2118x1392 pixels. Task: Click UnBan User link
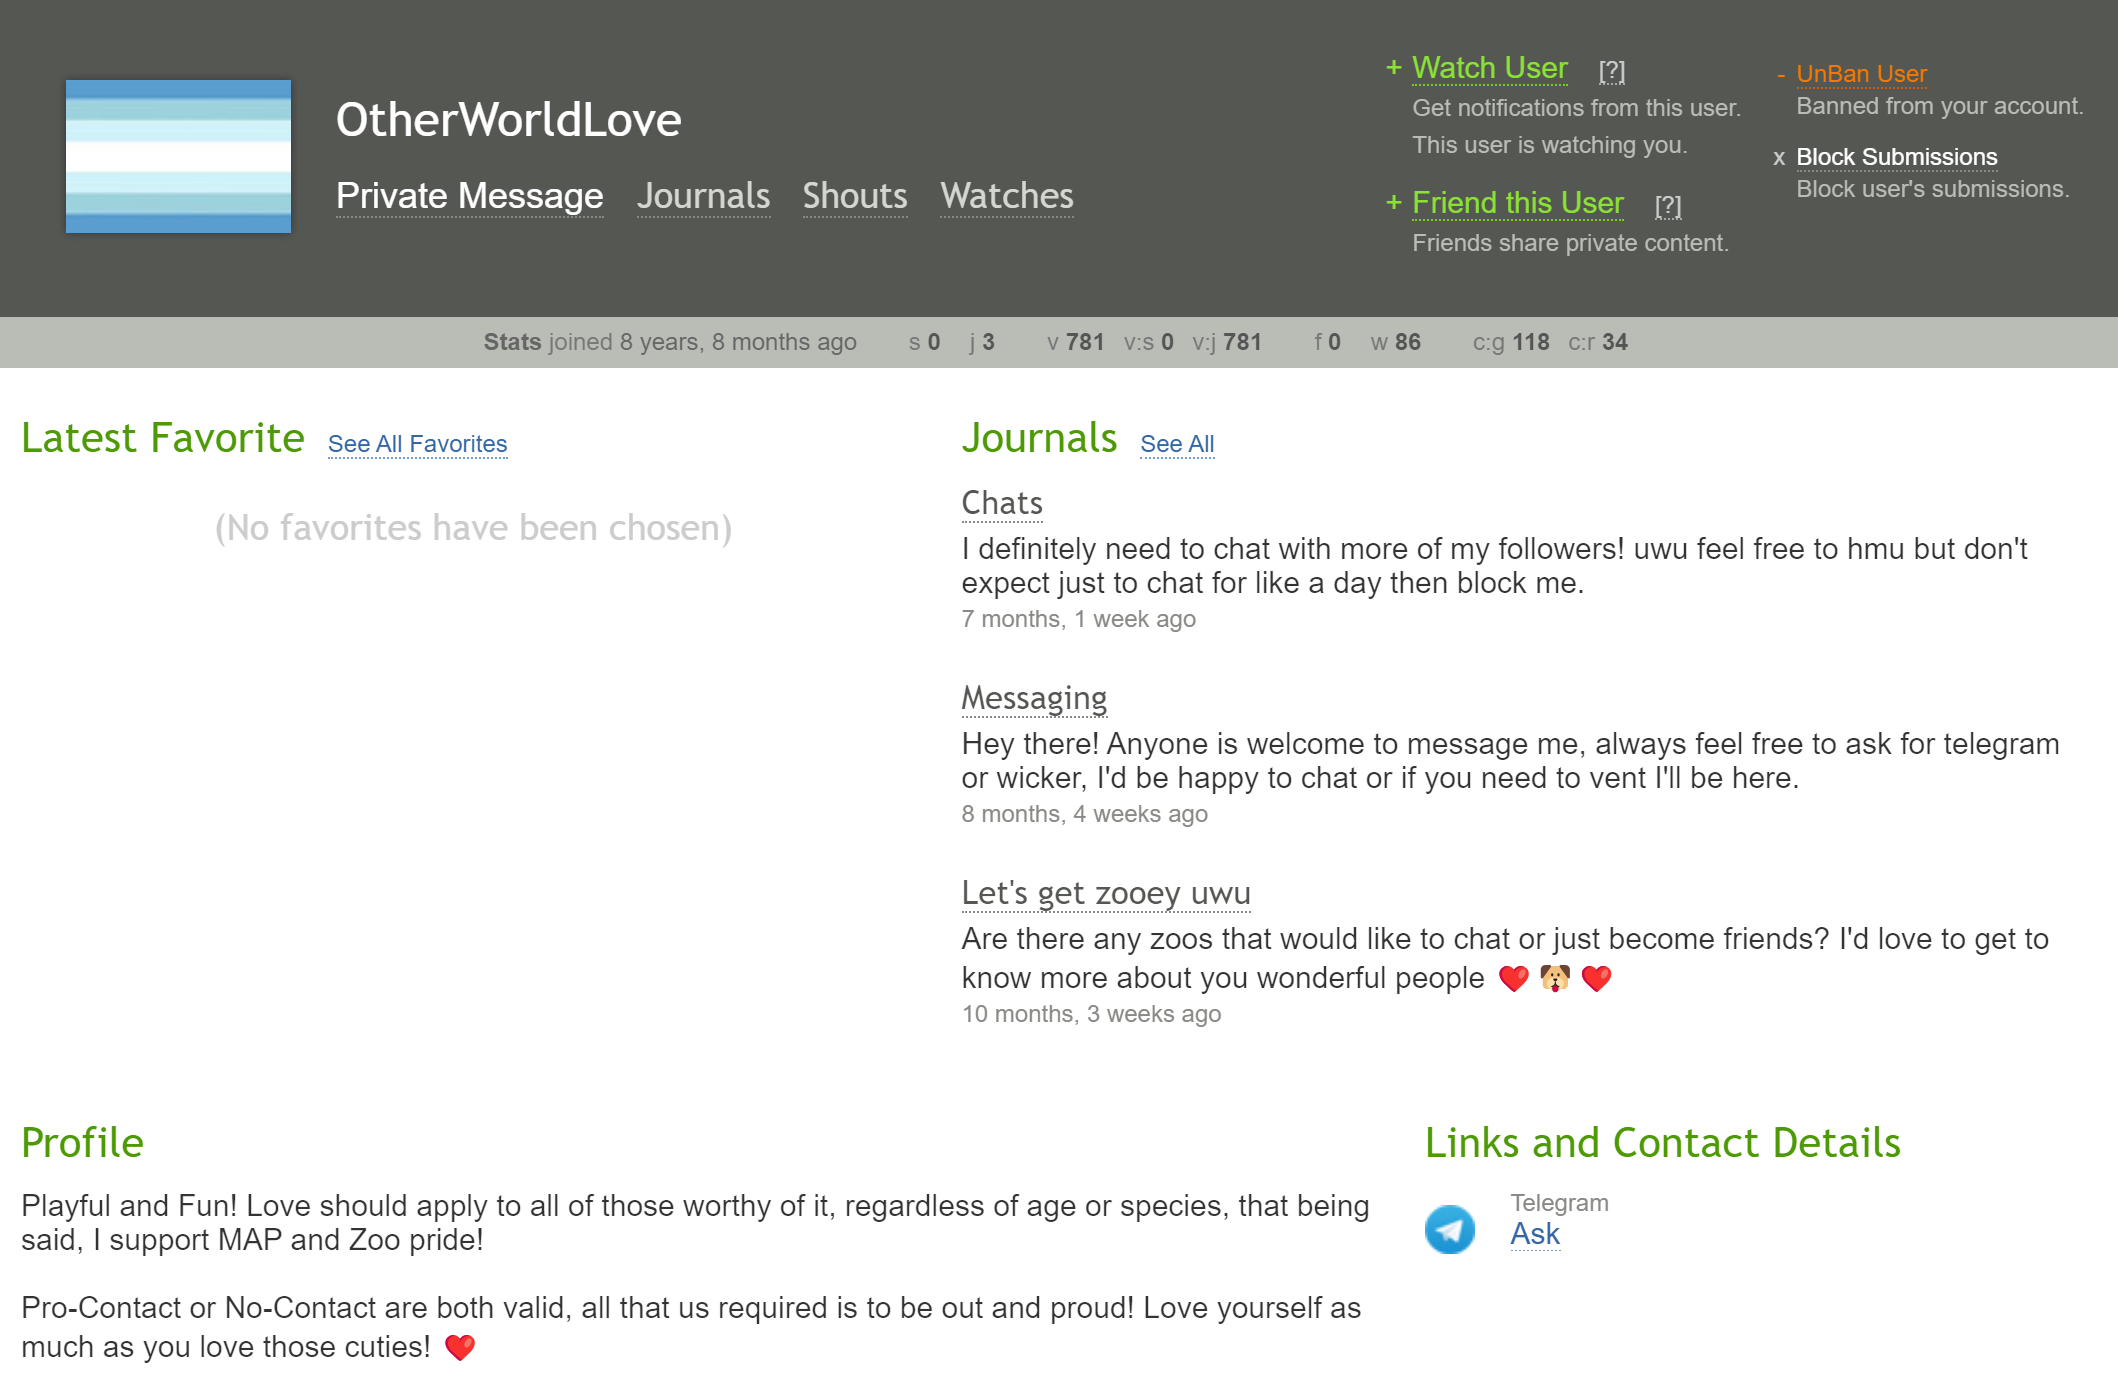[x=1860, y=74]
